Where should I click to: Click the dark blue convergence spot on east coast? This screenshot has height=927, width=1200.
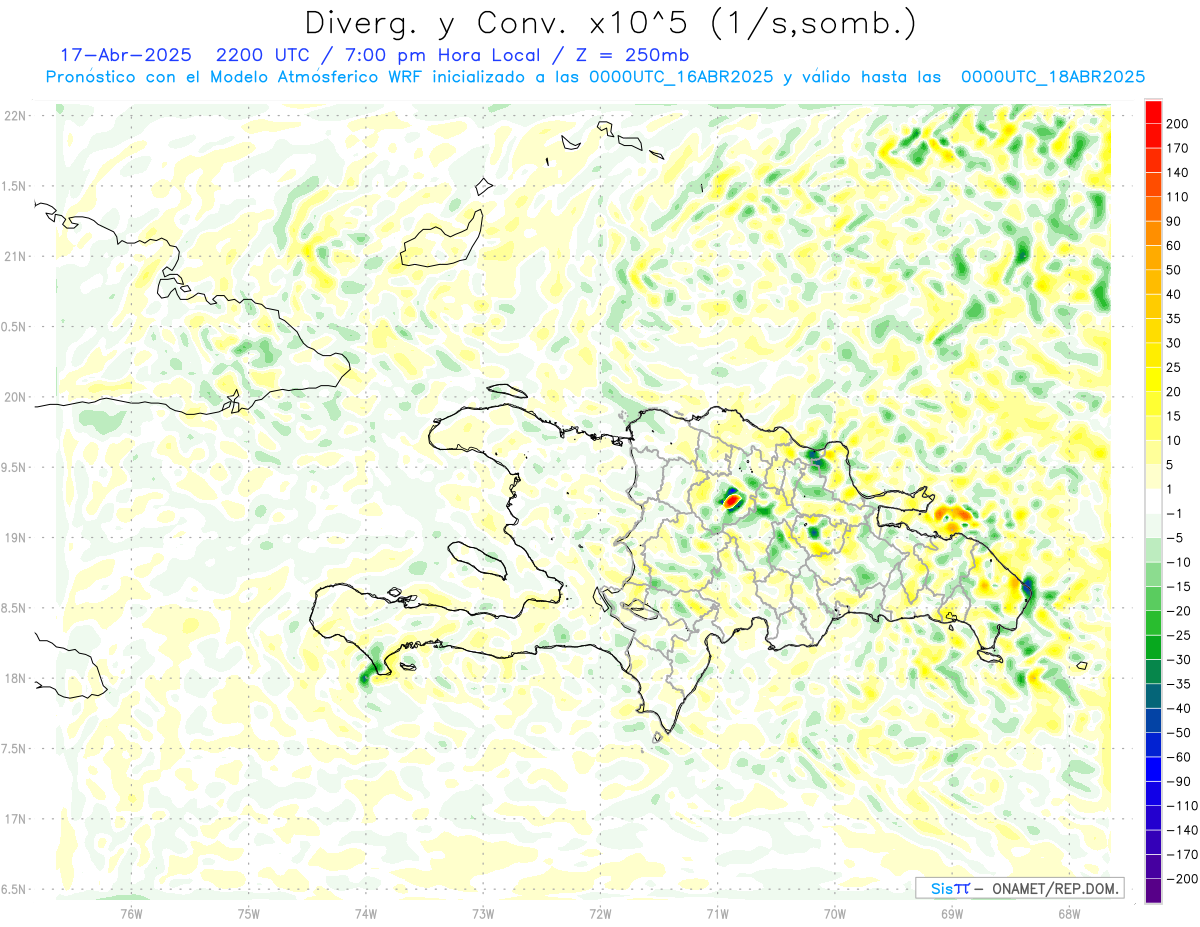click(1026, 586)
